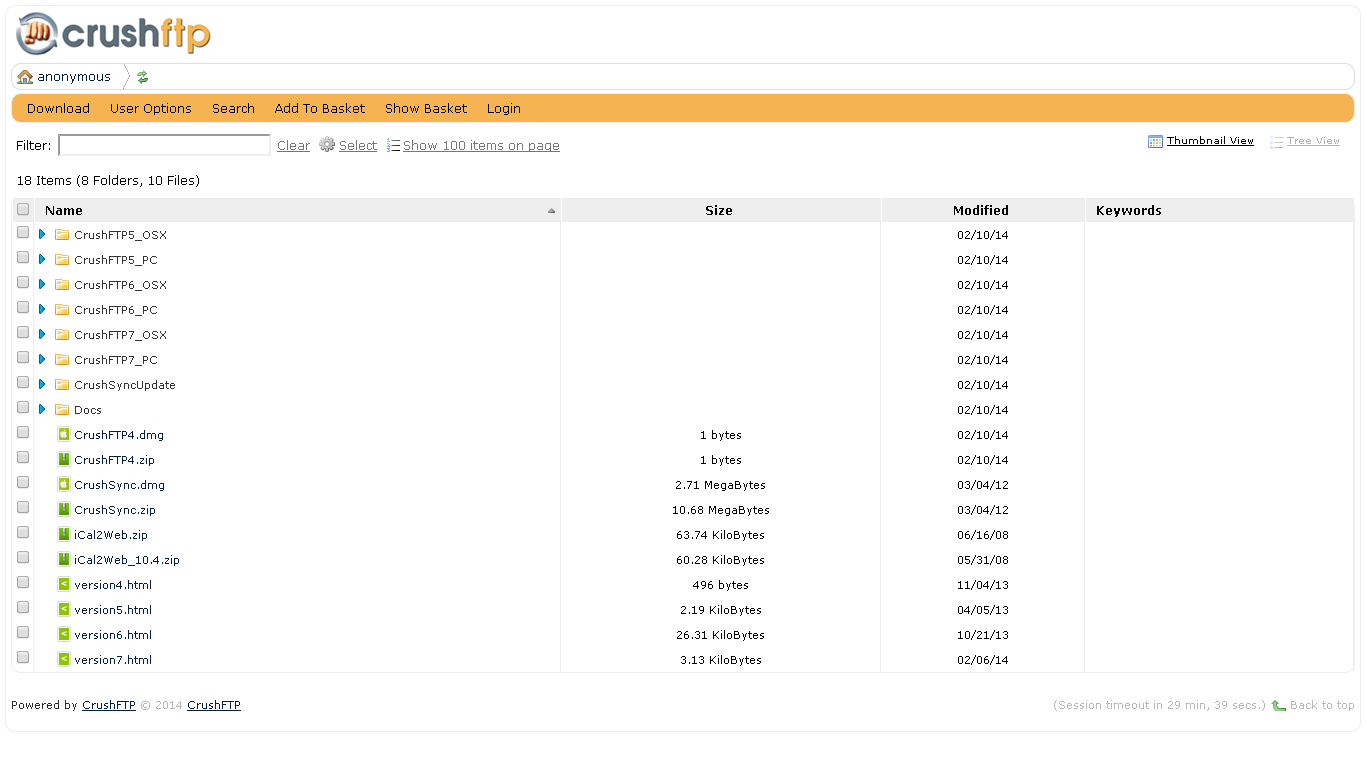Expand the CrushFTP5_PC folder arrow

tap(42, 259)
